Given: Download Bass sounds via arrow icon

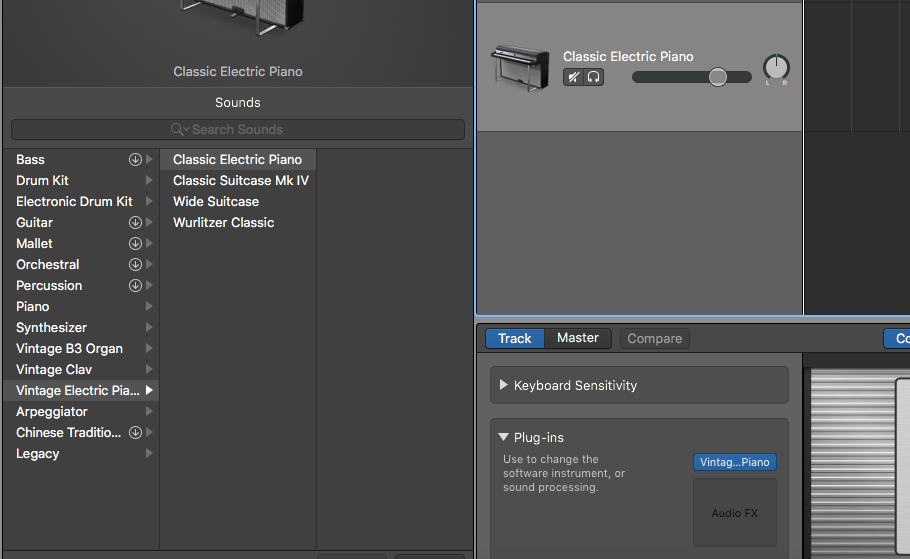Looking at the screenshot, I should point(135,159).
